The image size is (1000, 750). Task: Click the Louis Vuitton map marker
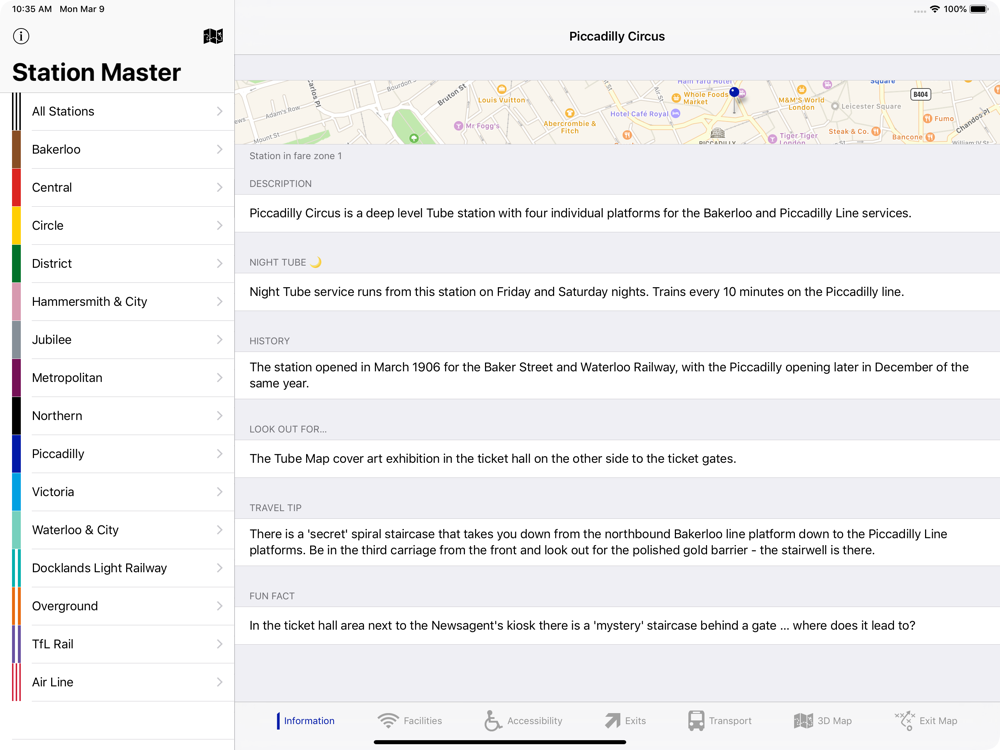point(502,89)
